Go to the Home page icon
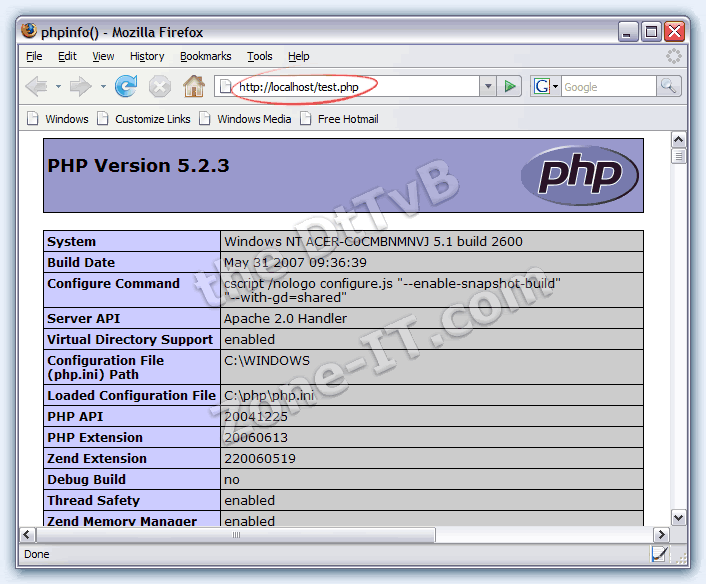This screenshot has width=706, height=584. pos(194,86)
